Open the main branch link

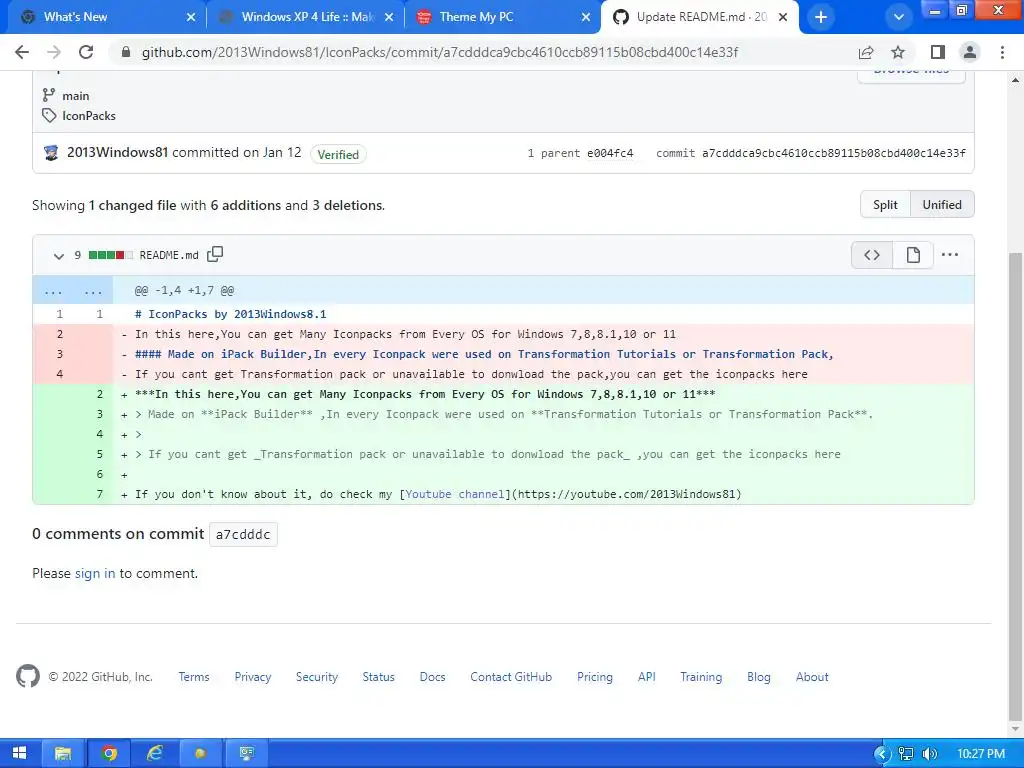point(76,96)
